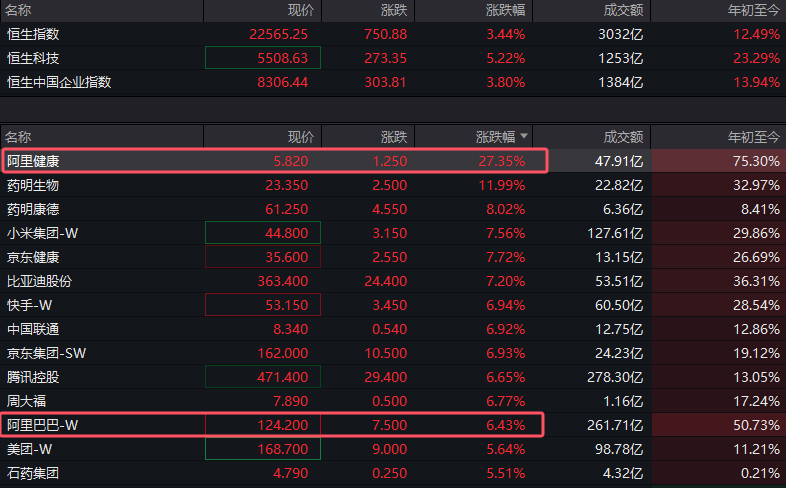Image resolution: width=786 pixels, height=488 pixels.
Task: Click 年初至今 header in stock table
Action: click(x=753, y=137)
